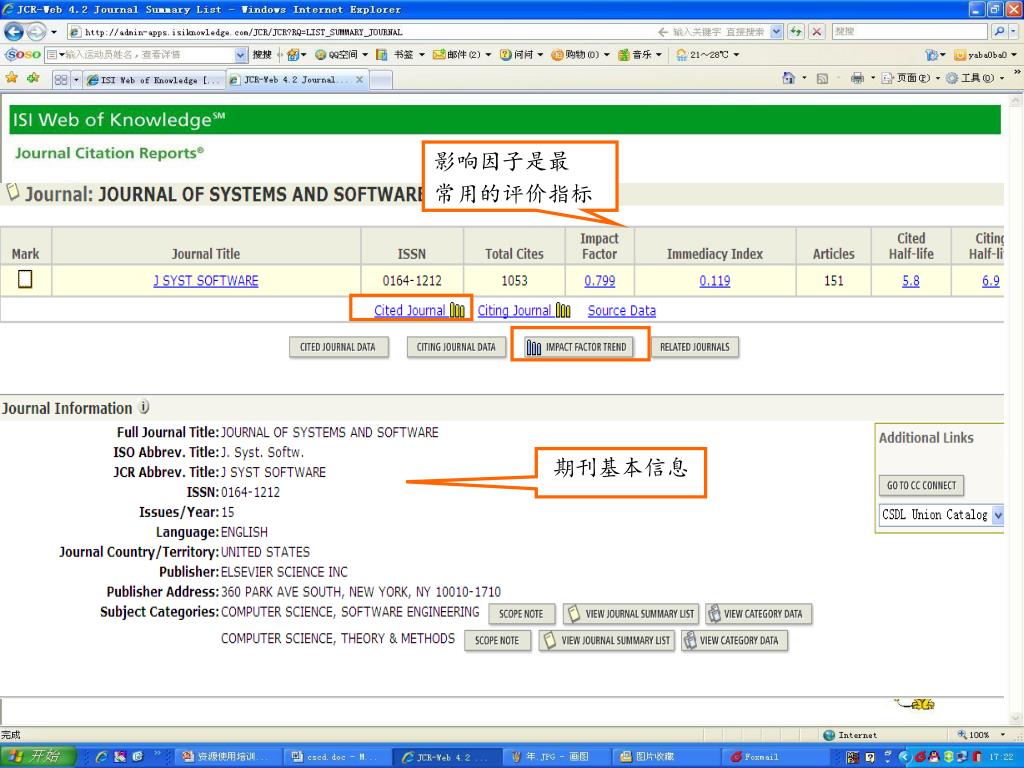Expand the Quick Tabs dropdown arrow
The width and height of the screenshot is (1024, 768).
[76, 80]
